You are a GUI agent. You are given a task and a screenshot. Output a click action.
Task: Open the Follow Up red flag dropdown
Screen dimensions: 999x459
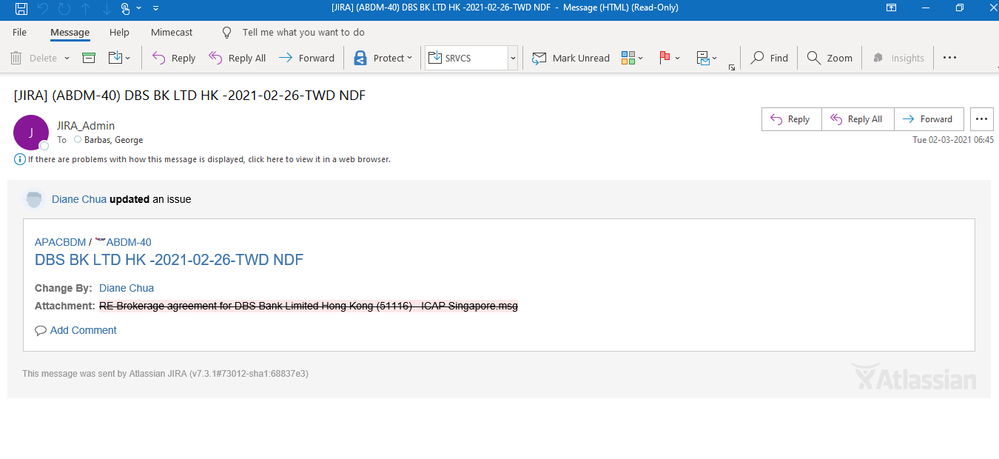[669, 58]
